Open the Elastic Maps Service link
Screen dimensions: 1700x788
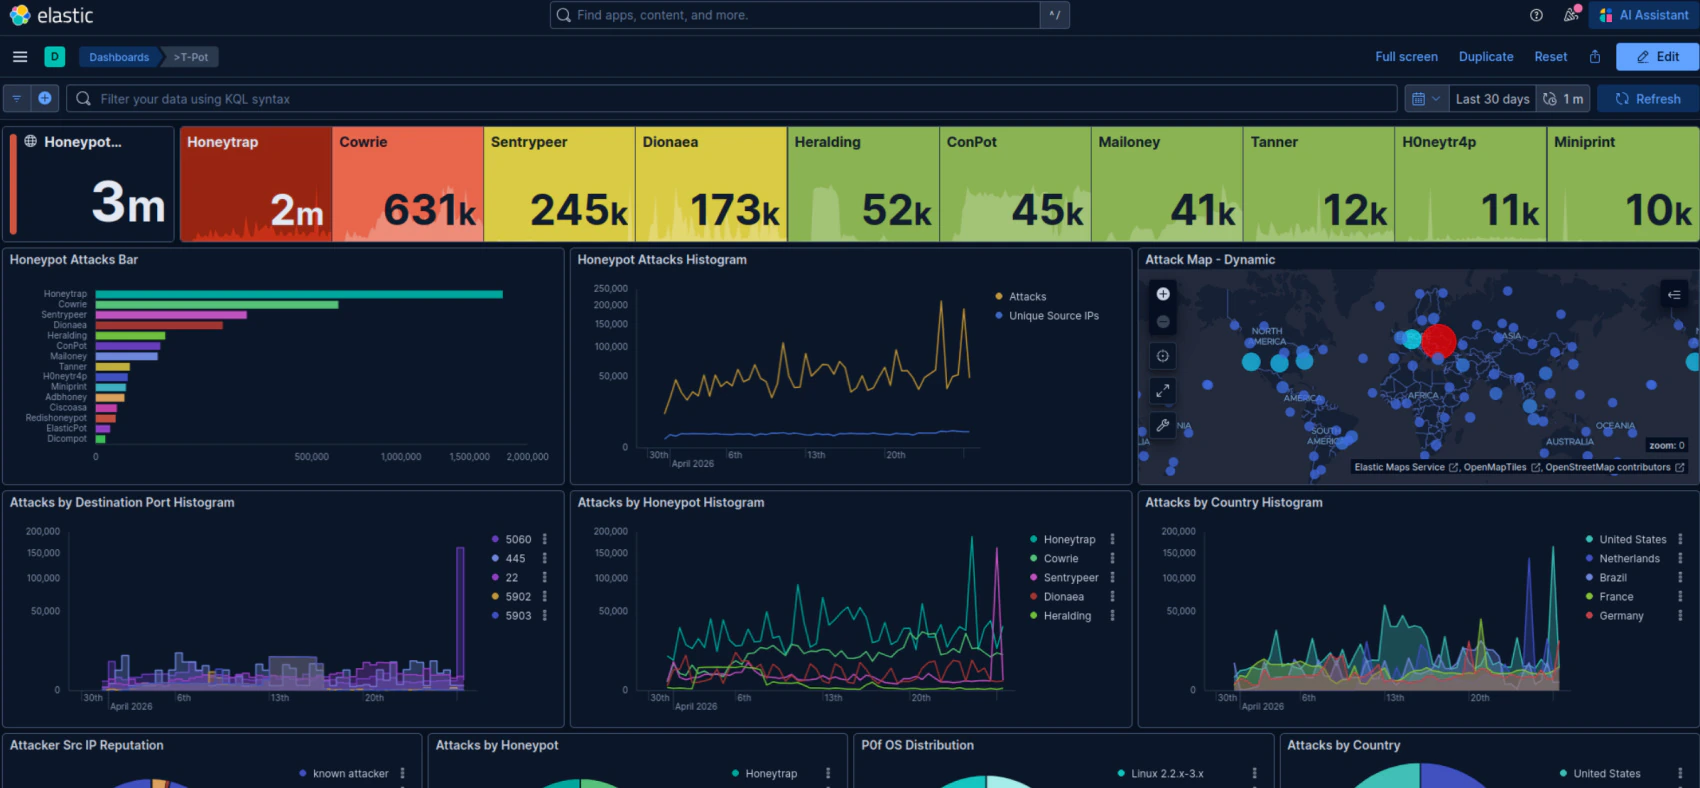(1406, 467)
